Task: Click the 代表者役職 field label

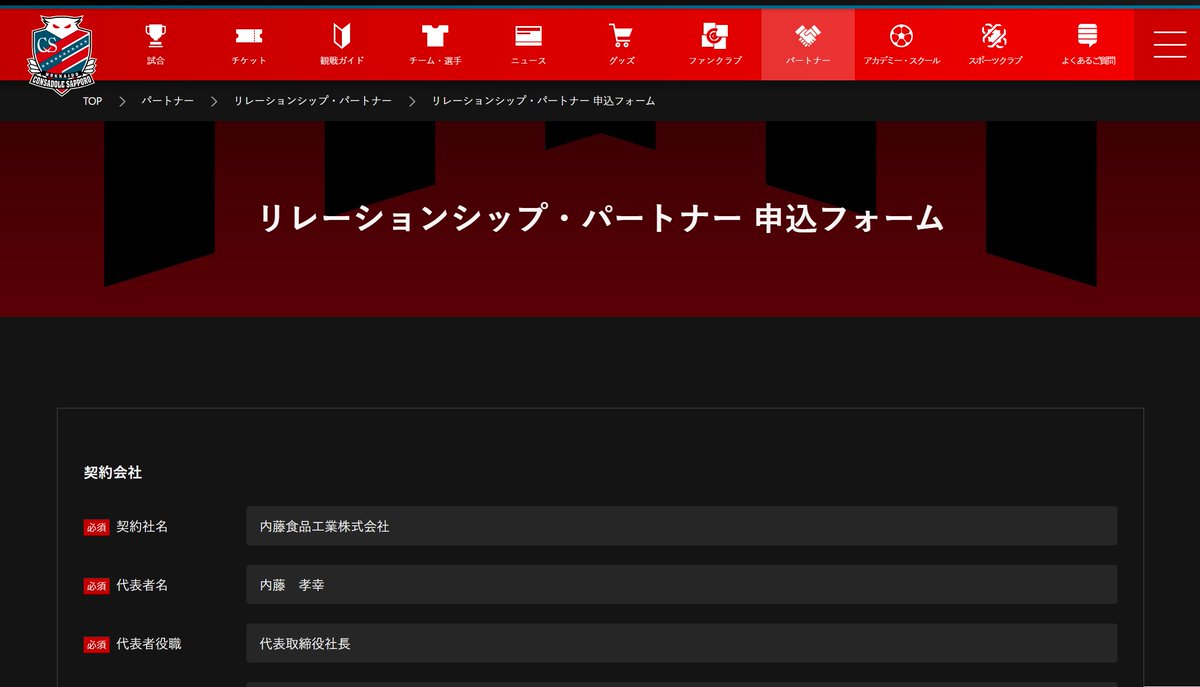Action: coord(149,644)
